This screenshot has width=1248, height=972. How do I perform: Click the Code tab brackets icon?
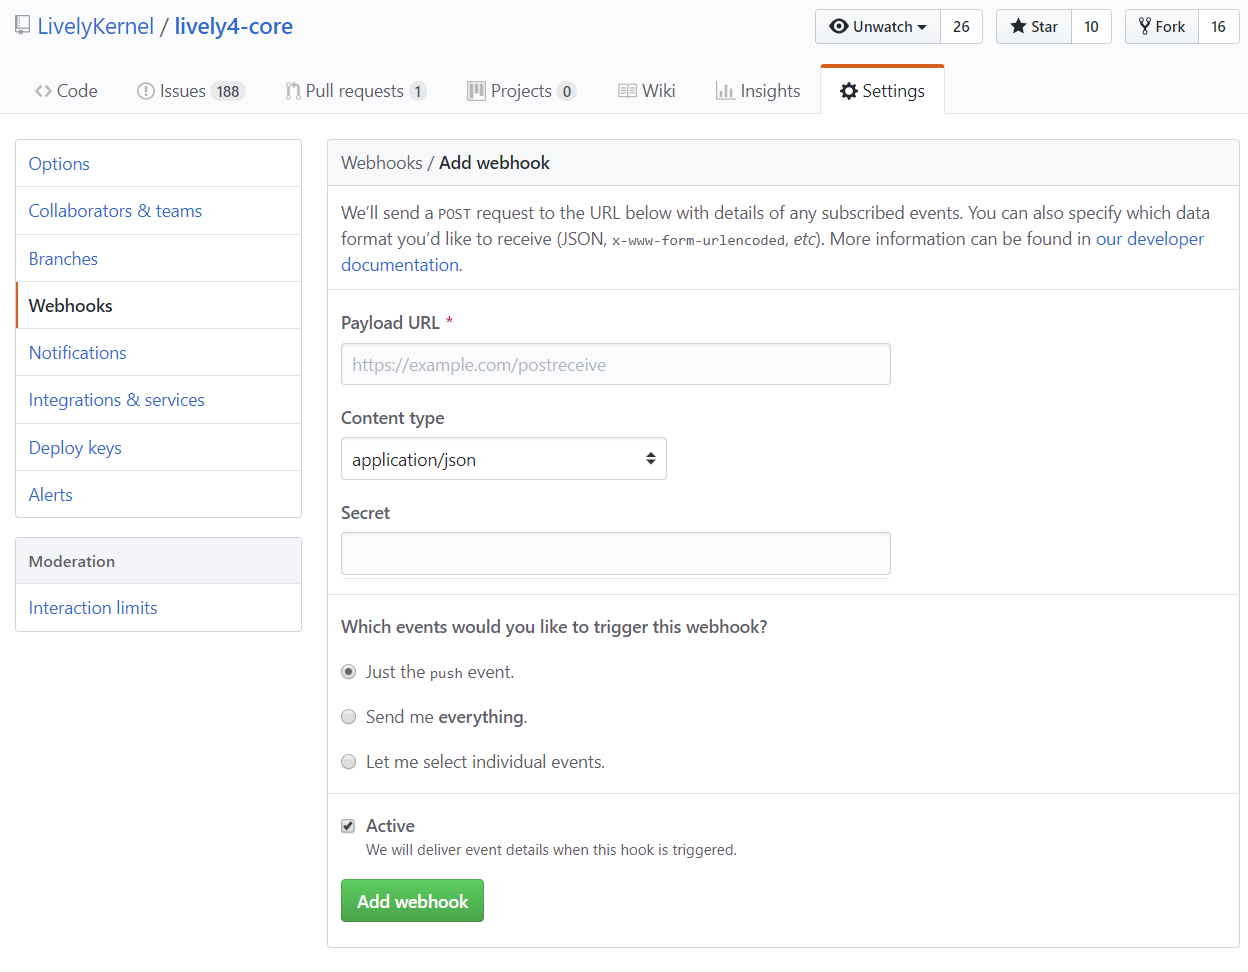tap(43, 91)
